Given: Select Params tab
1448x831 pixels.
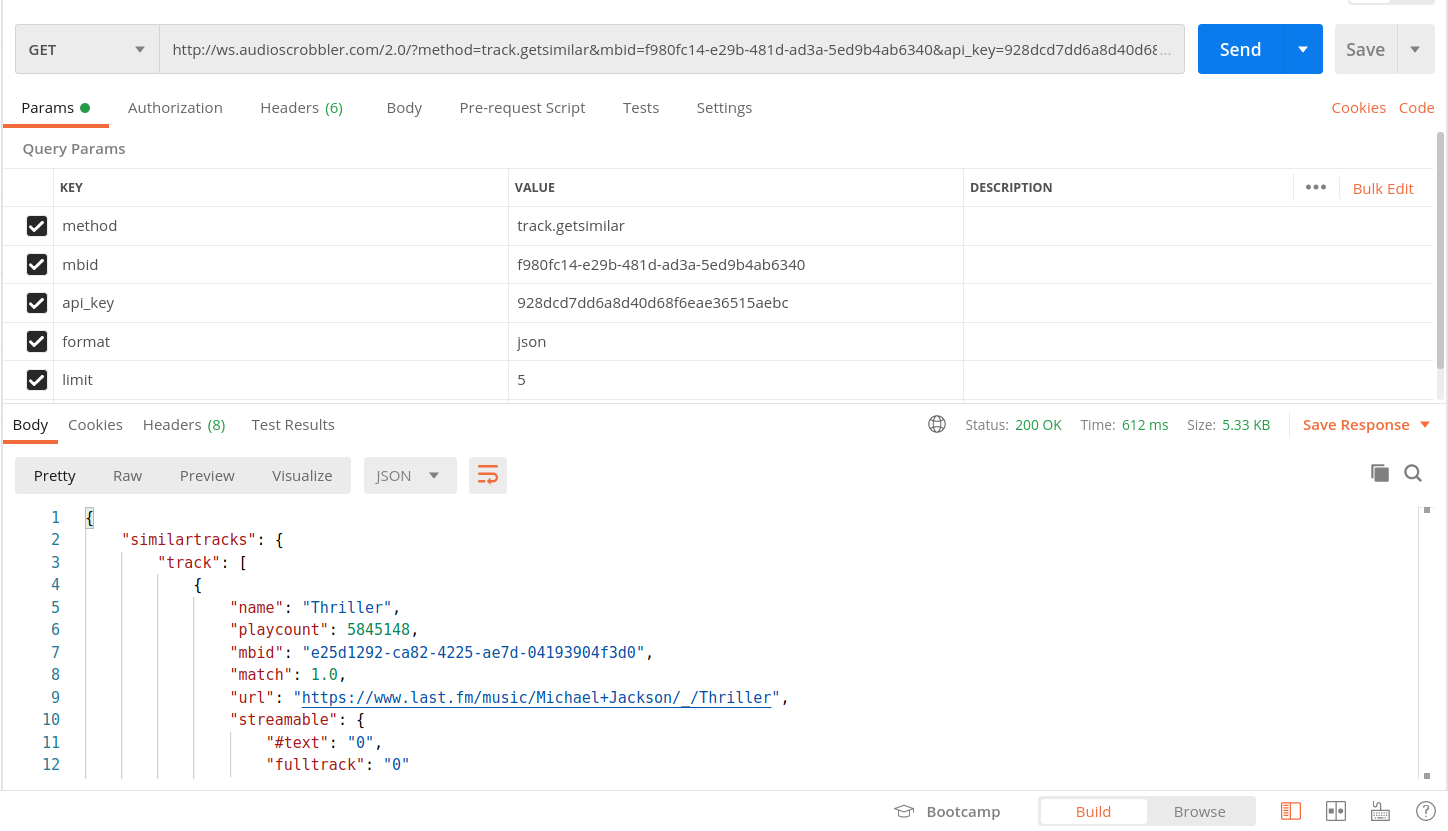Looking at the screenshot, I should point(55,107).
